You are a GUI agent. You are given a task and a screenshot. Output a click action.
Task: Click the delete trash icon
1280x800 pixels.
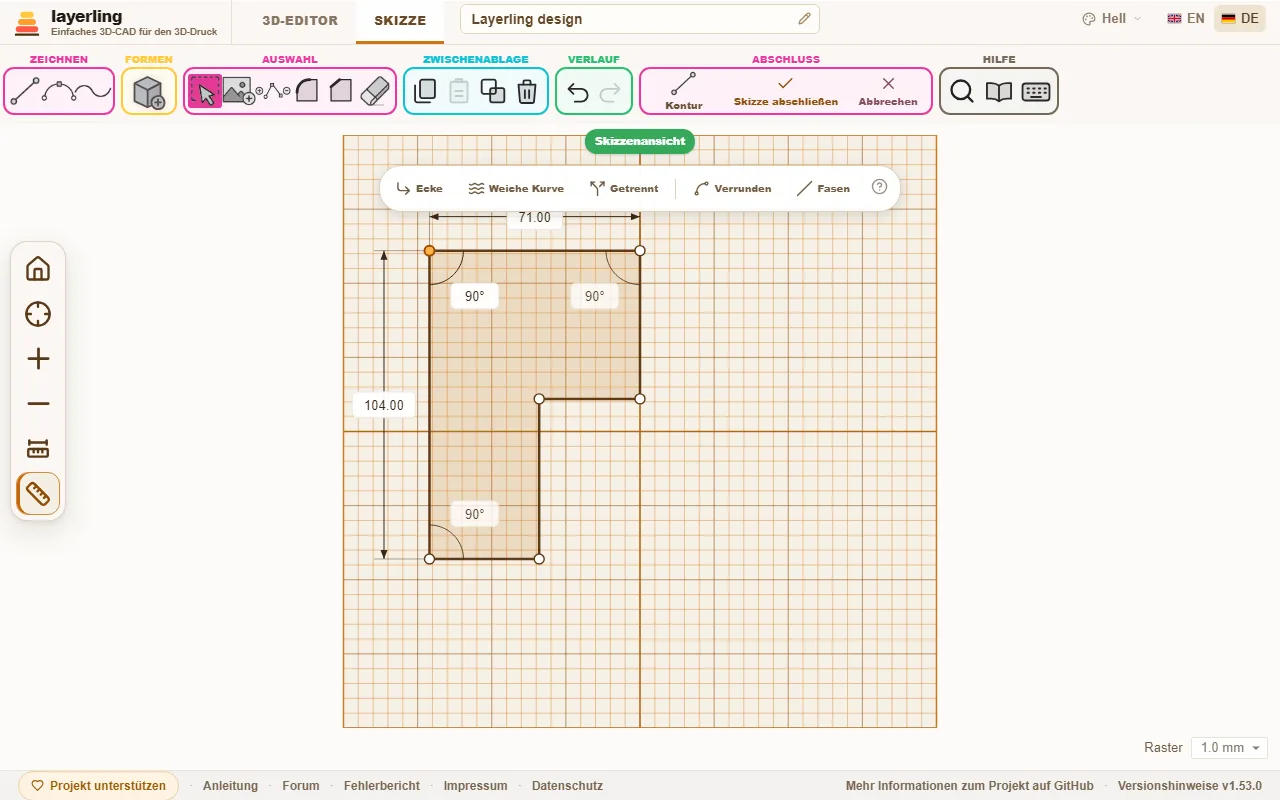[527, 92]
